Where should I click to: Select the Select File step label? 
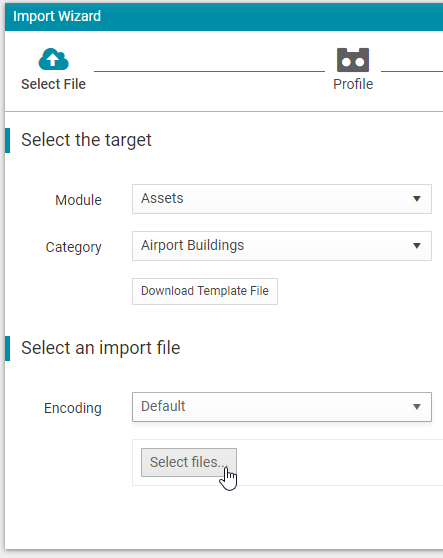tap(53, 84)
